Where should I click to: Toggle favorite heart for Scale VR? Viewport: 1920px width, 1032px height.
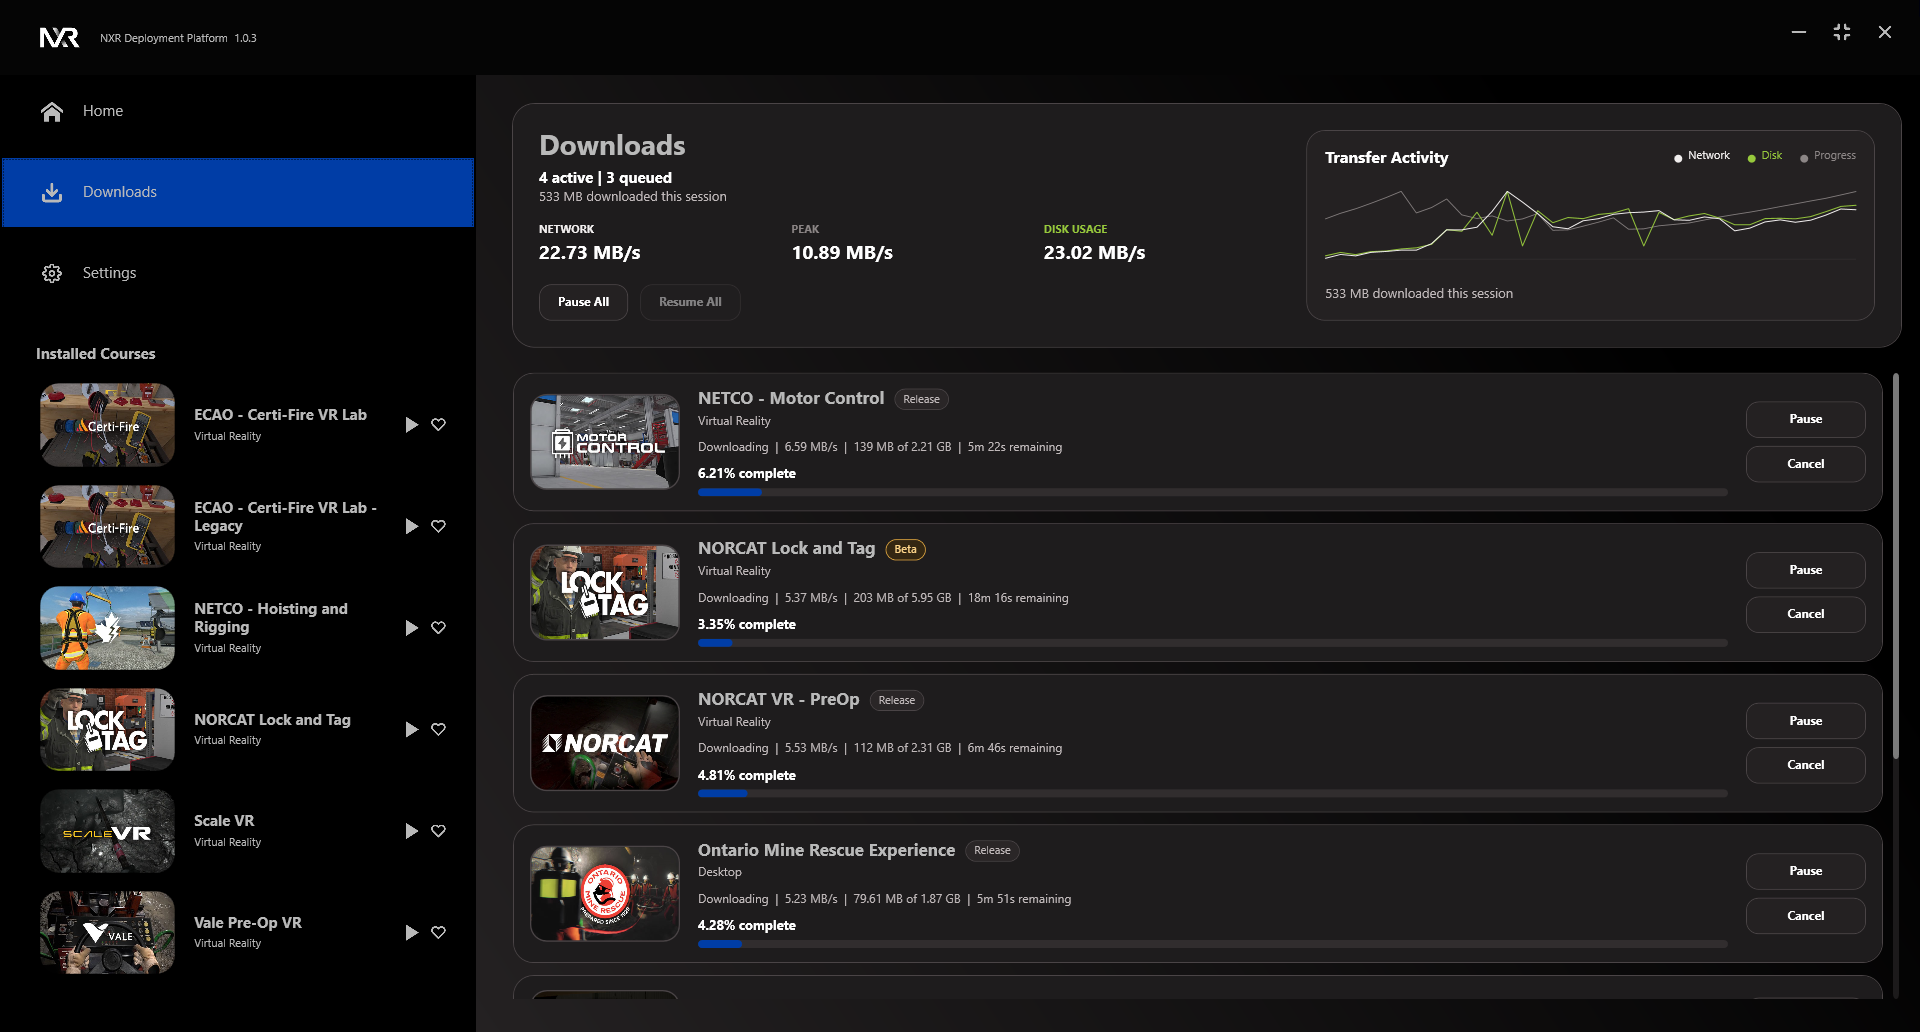click(438, 831)
